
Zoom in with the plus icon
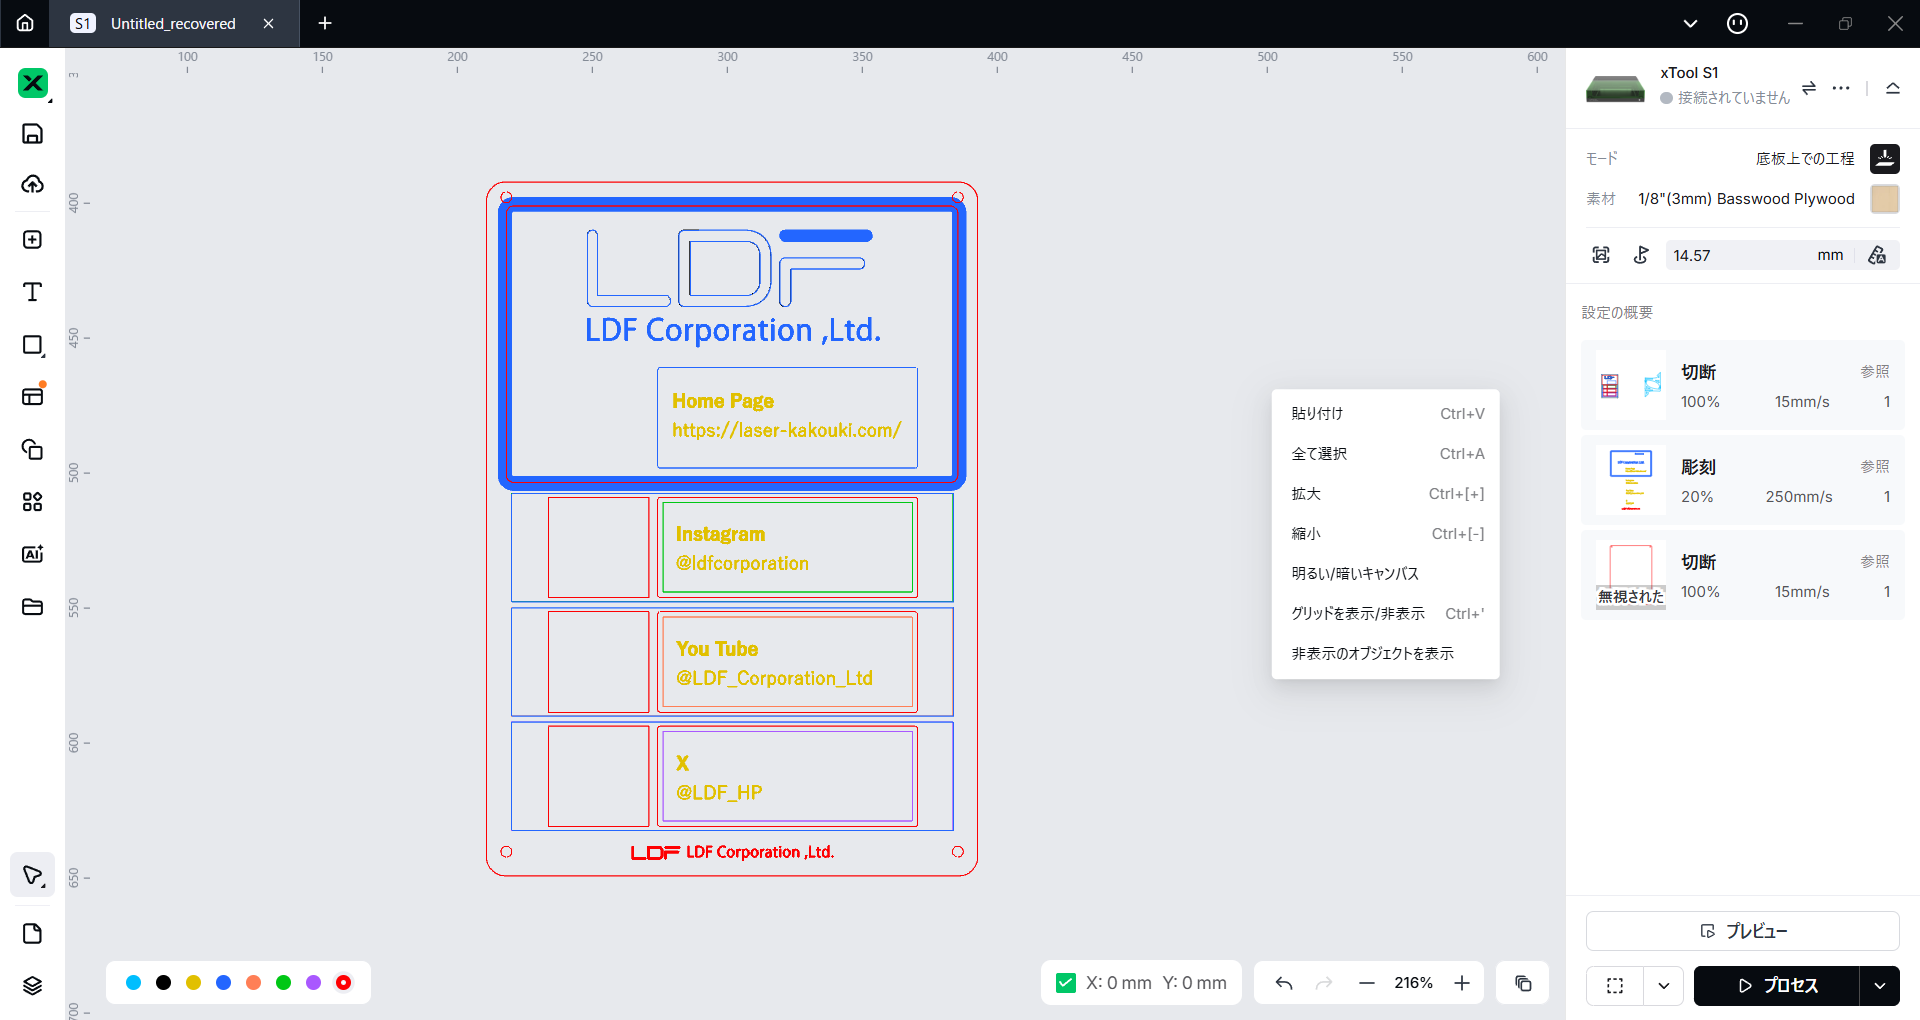pos(1462,983)
